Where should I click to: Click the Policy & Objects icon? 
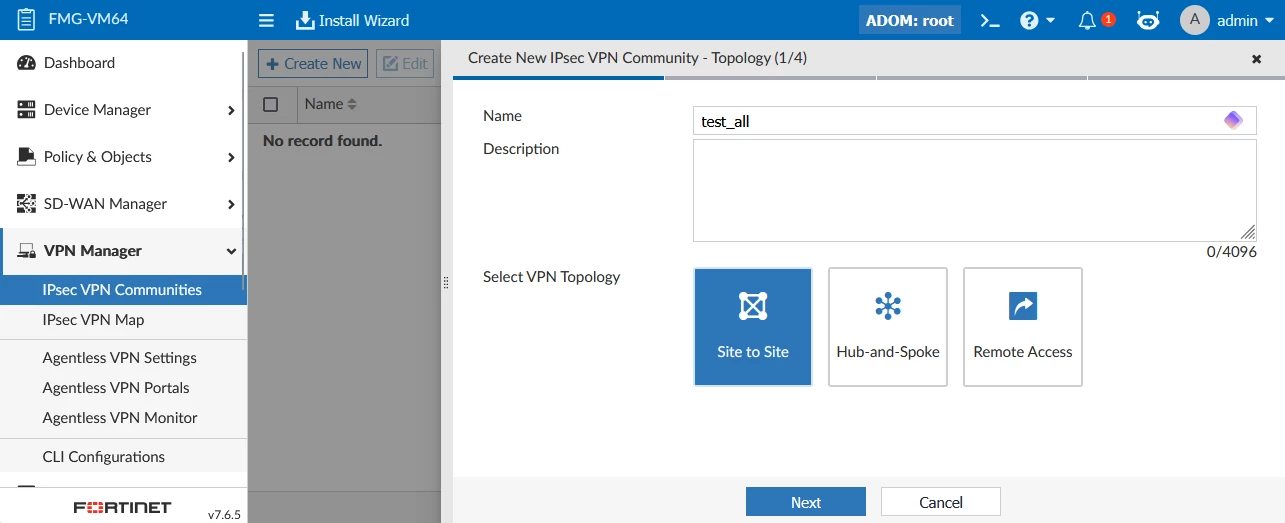(27, 157)
